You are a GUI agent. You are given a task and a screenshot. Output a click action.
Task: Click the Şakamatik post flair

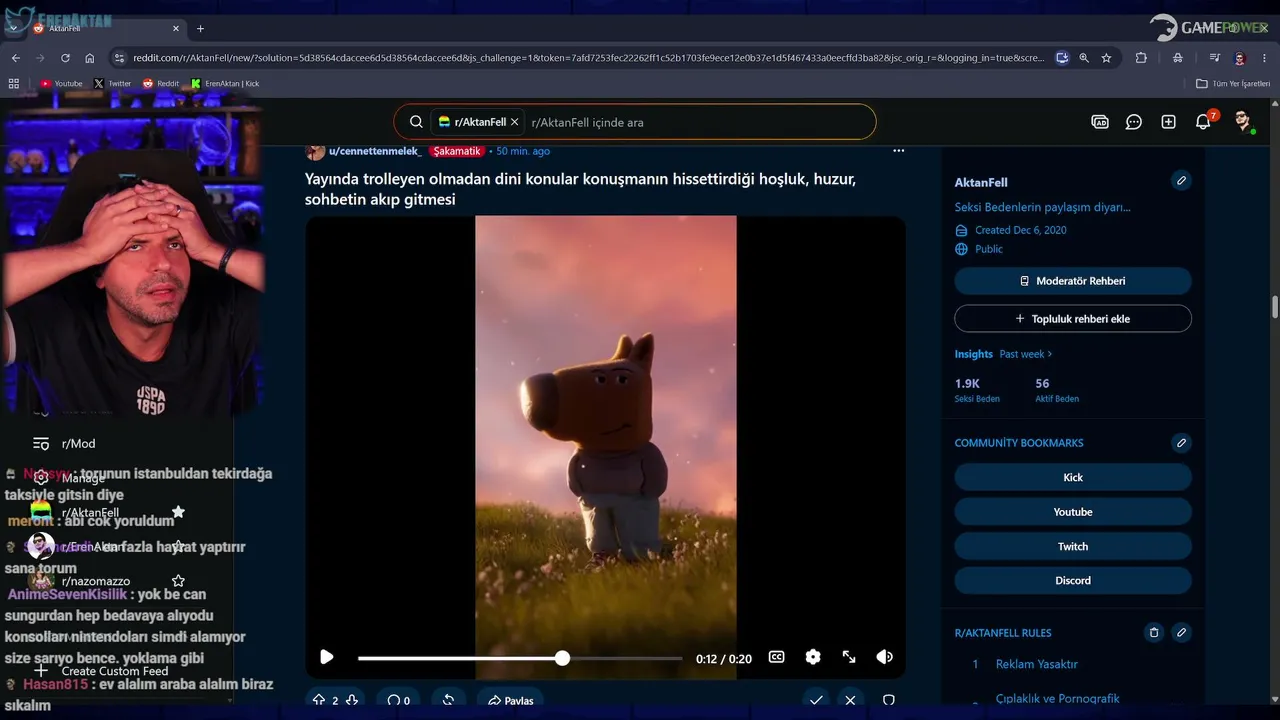pyautogui.click(x=457, y=151)
